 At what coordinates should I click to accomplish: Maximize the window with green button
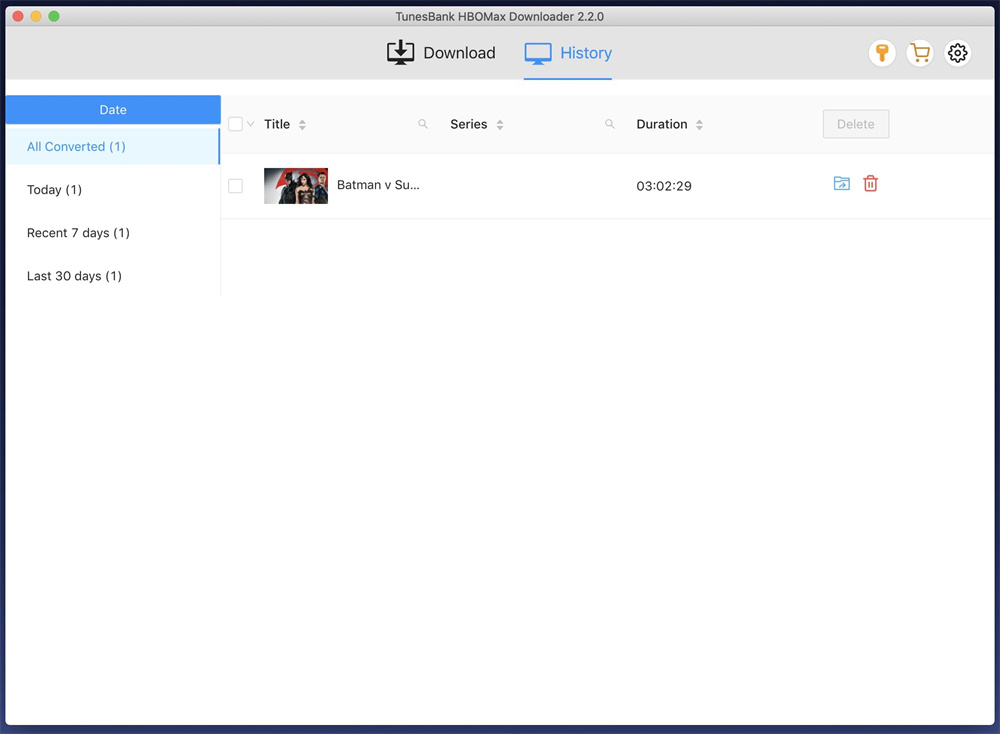54,16
